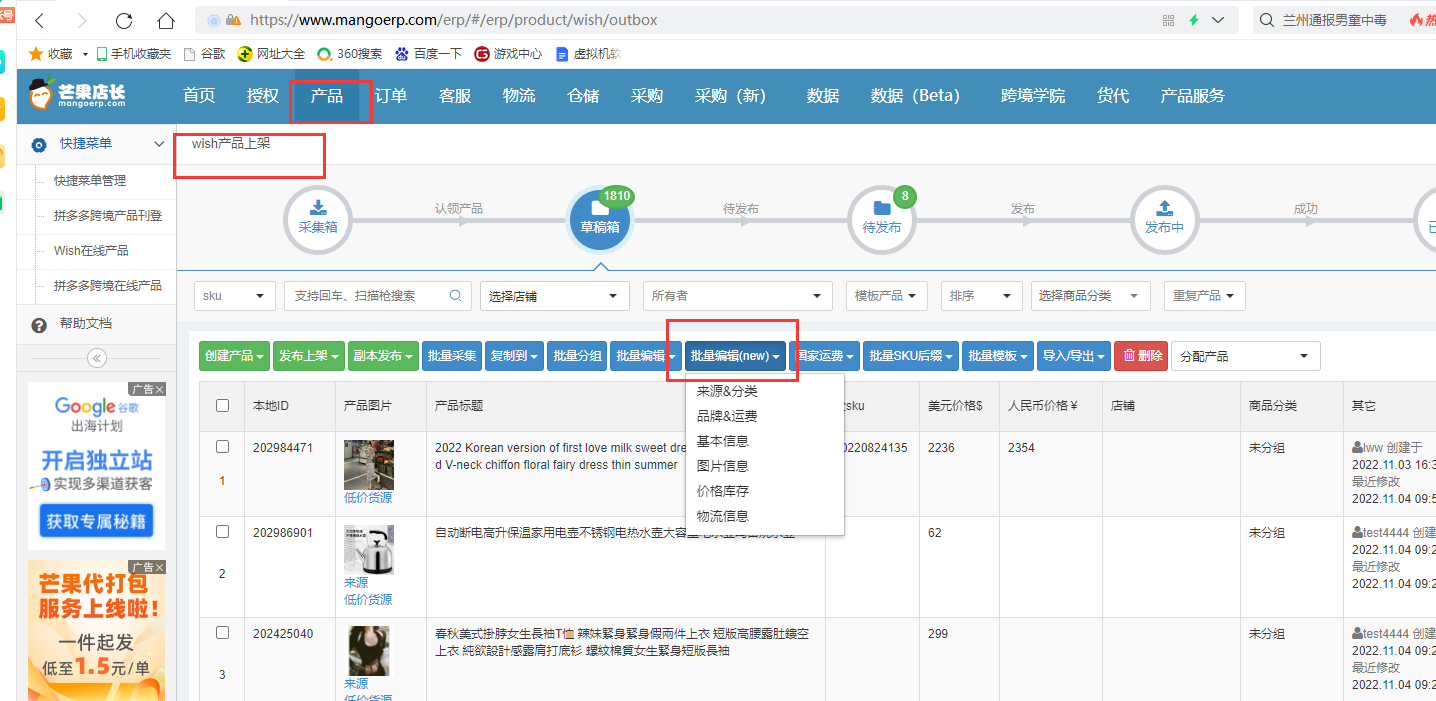Click the magnifier icon in the browser search box
The height and width of the screenshot is (701, 1436).
1266,20
